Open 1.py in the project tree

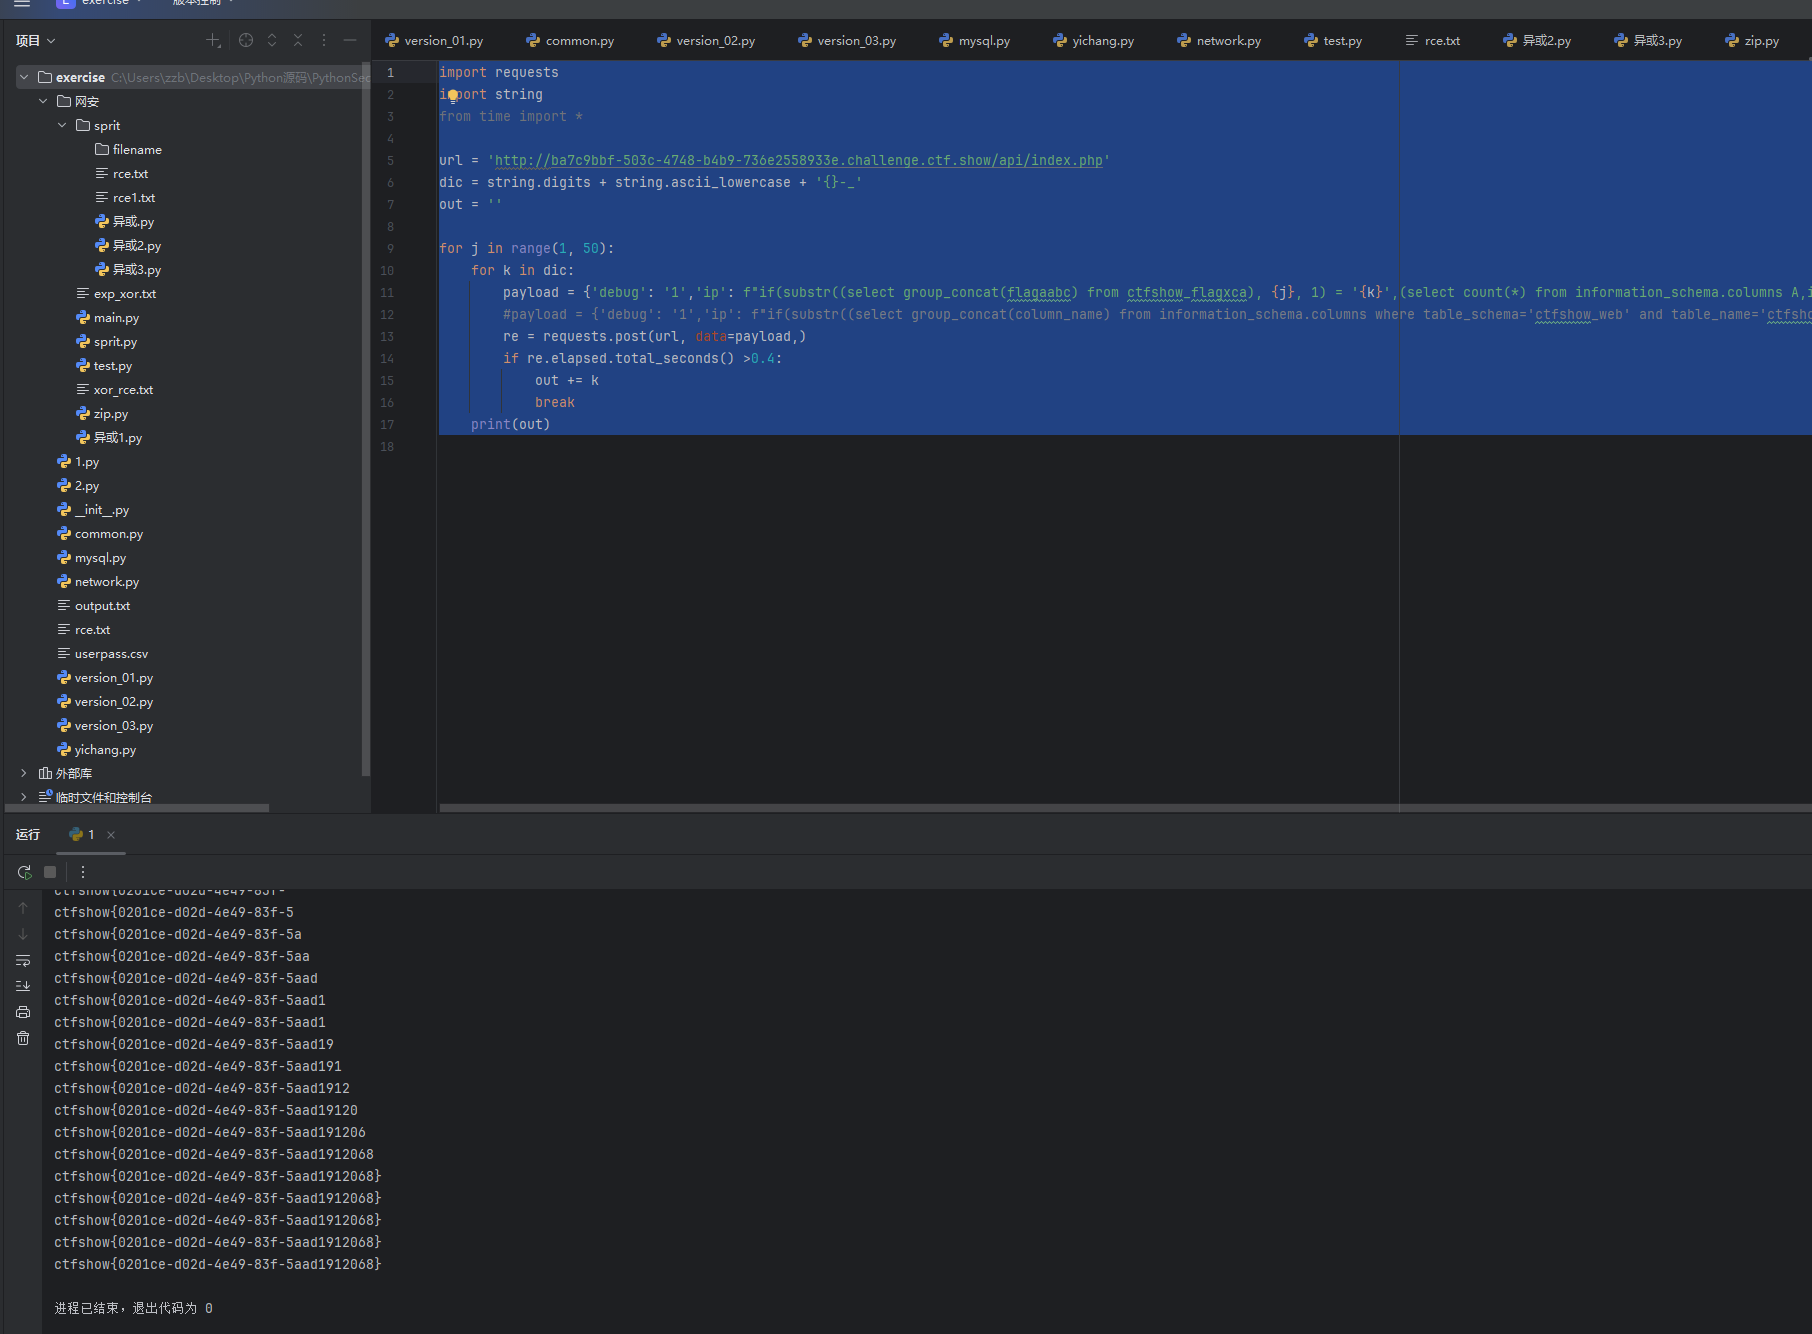pos(78,461)
